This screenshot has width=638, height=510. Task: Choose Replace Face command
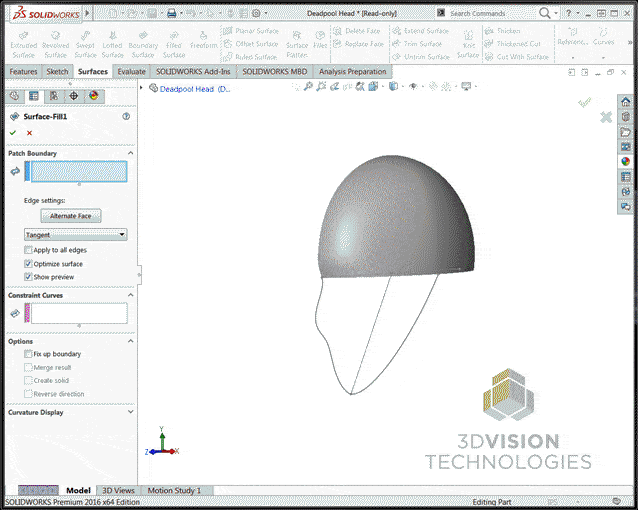[x=358, y=44]
